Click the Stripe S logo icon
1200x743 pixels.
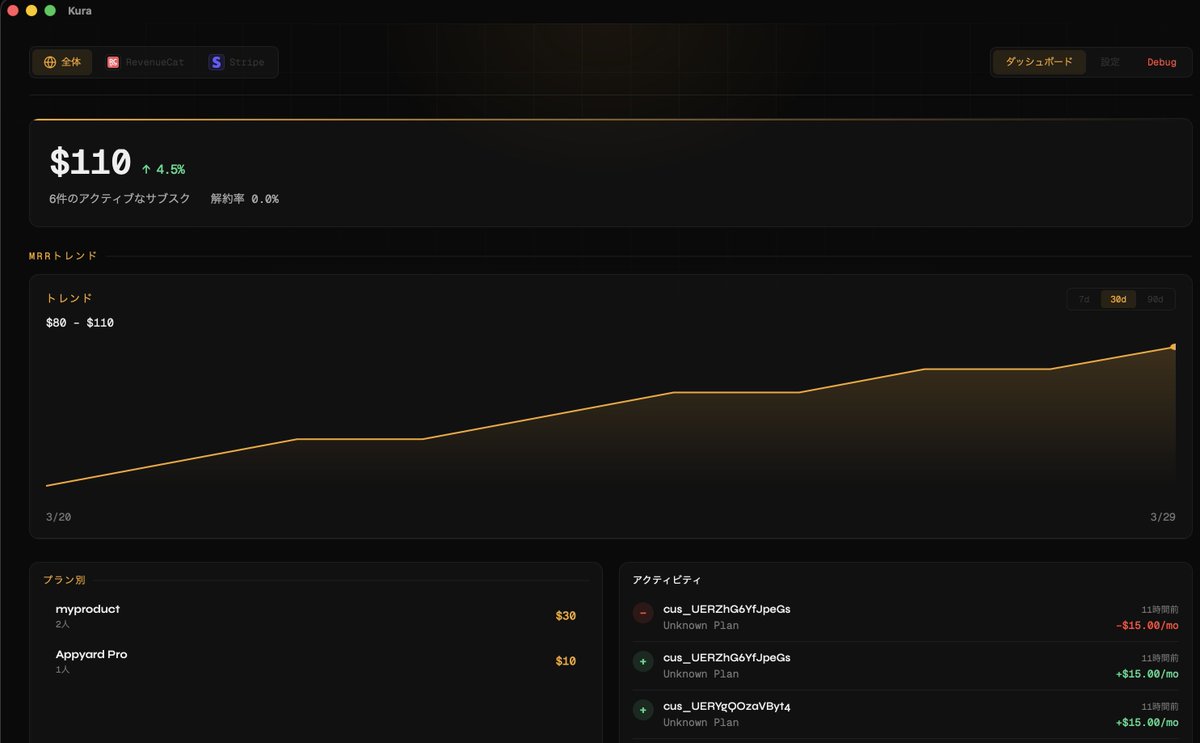tap(216, 62)
